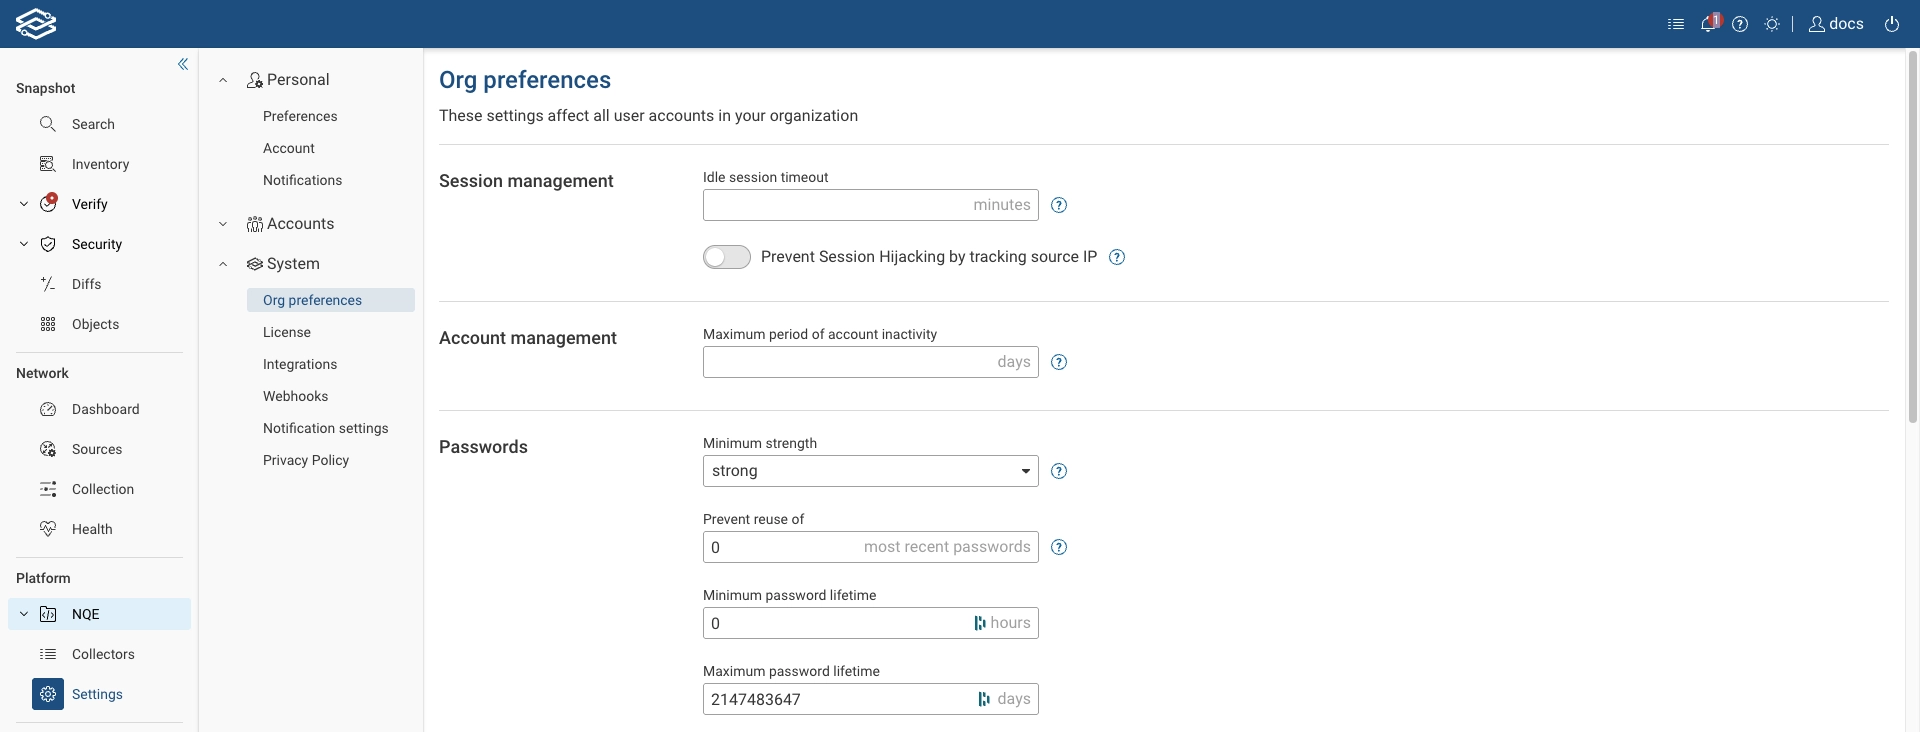Collapse the Personal settings group

(x=223, y=80)
